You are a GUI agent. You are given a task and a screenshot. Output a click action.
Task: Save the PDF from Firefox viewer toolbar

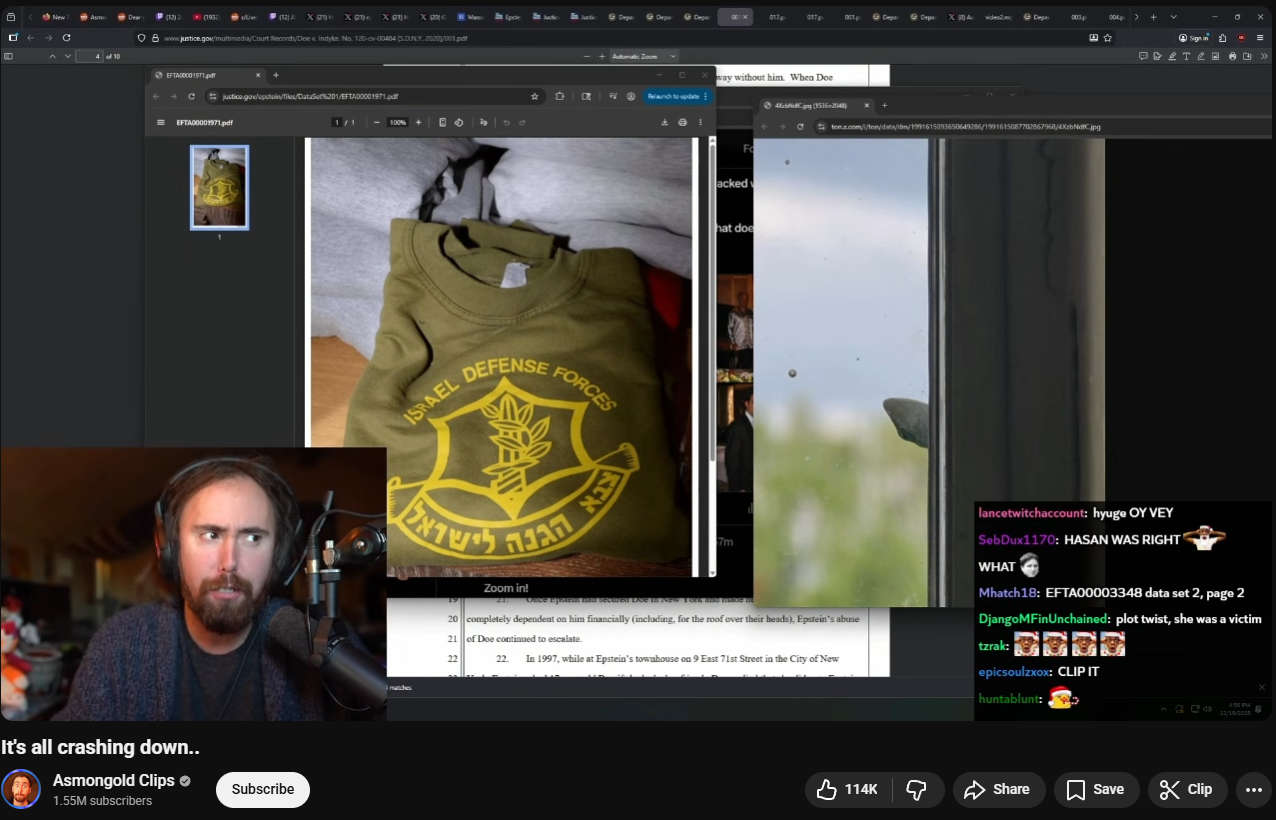[1247, 56]
